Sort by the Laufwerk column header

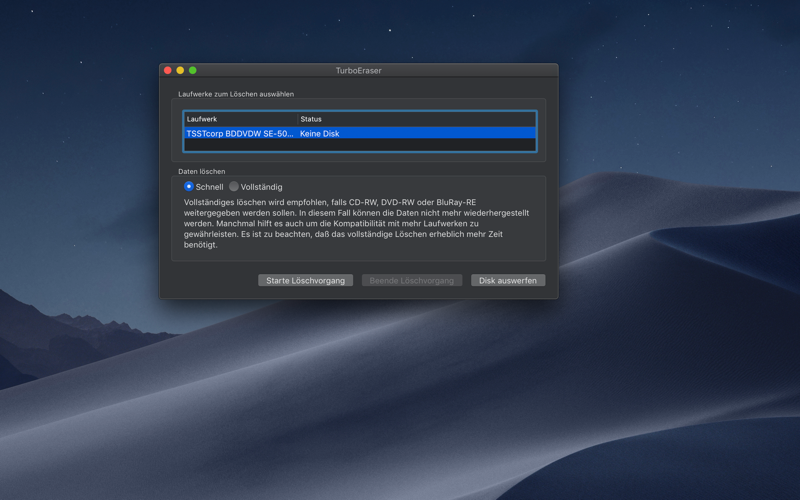240,119
